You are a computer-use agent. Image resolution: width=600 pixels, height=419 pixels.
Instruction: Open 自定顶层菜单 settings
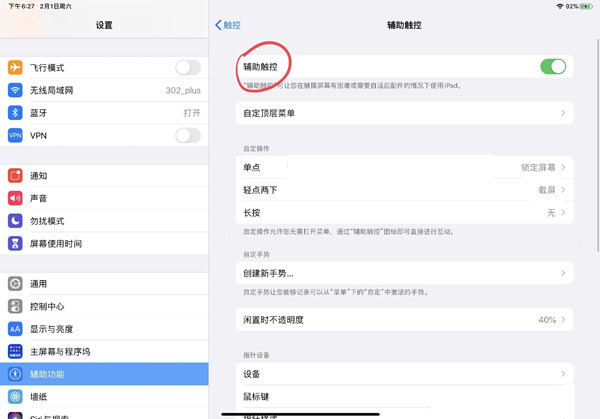(x=404, y=113)
